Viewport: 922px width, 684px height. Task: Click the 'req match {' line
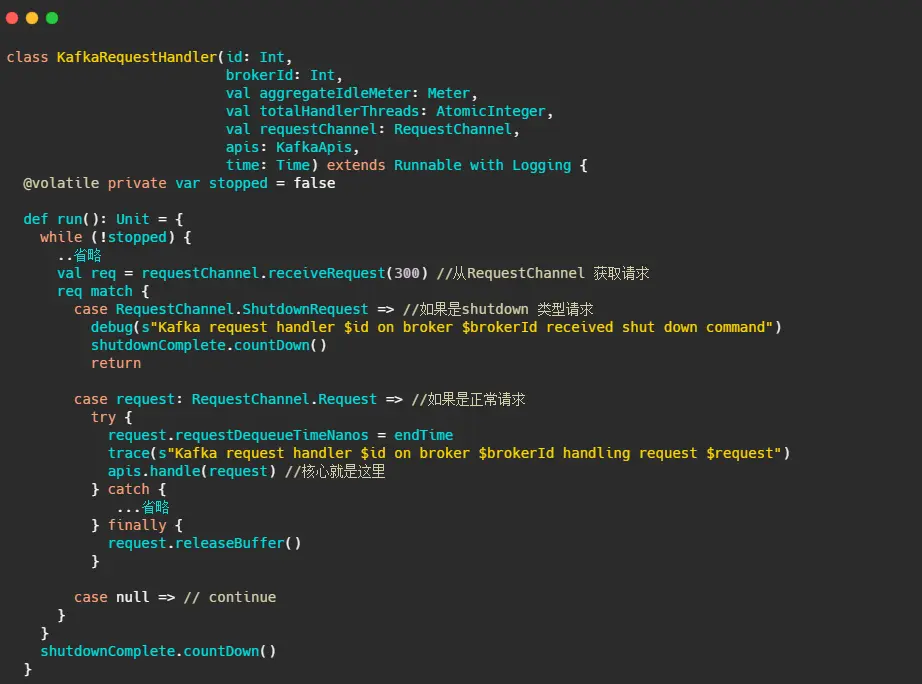tap(103, 291)
